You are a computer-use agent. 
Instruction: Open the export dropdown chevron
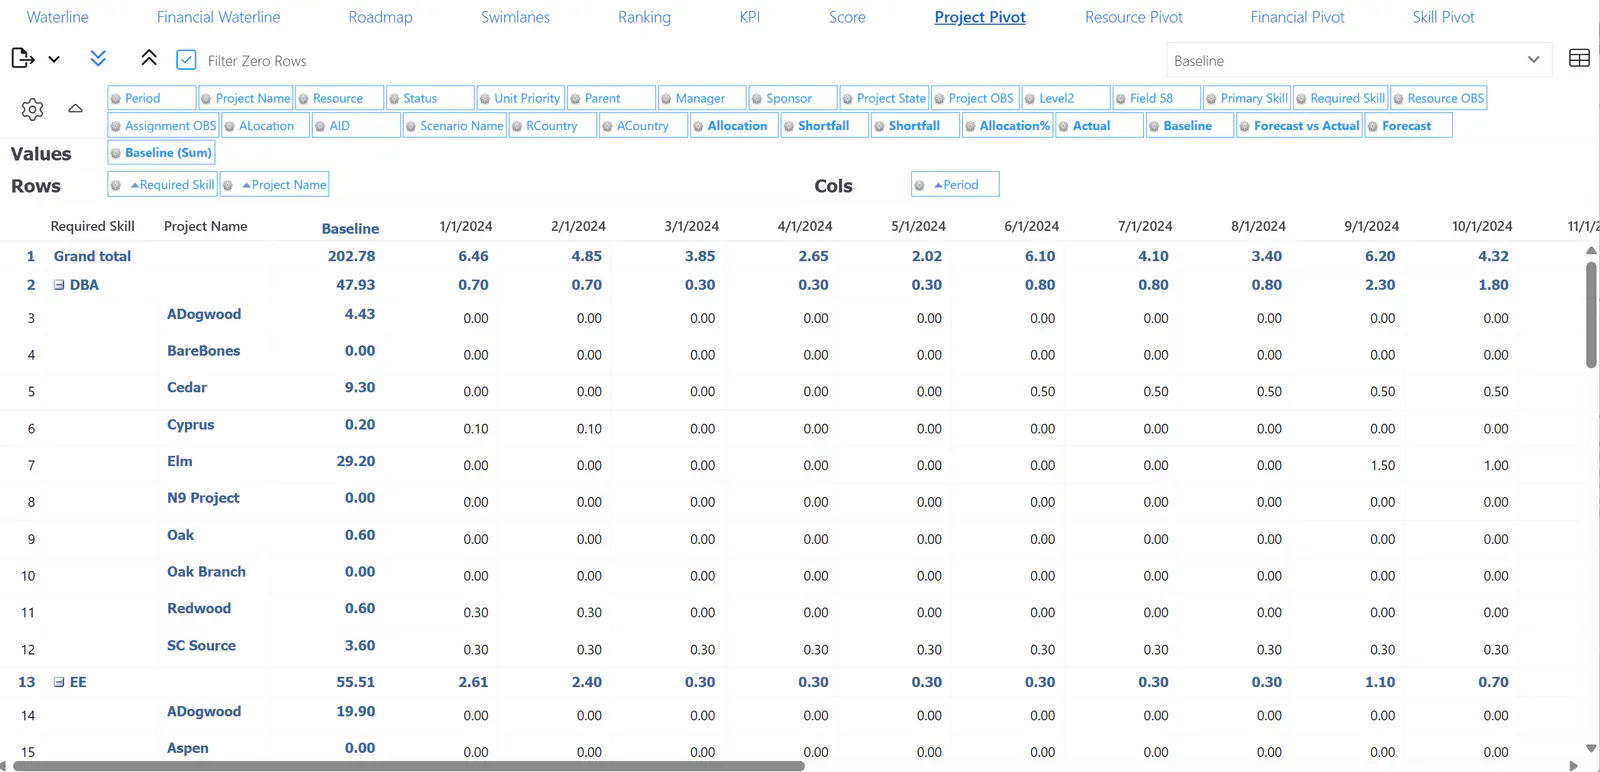point(54,59)
